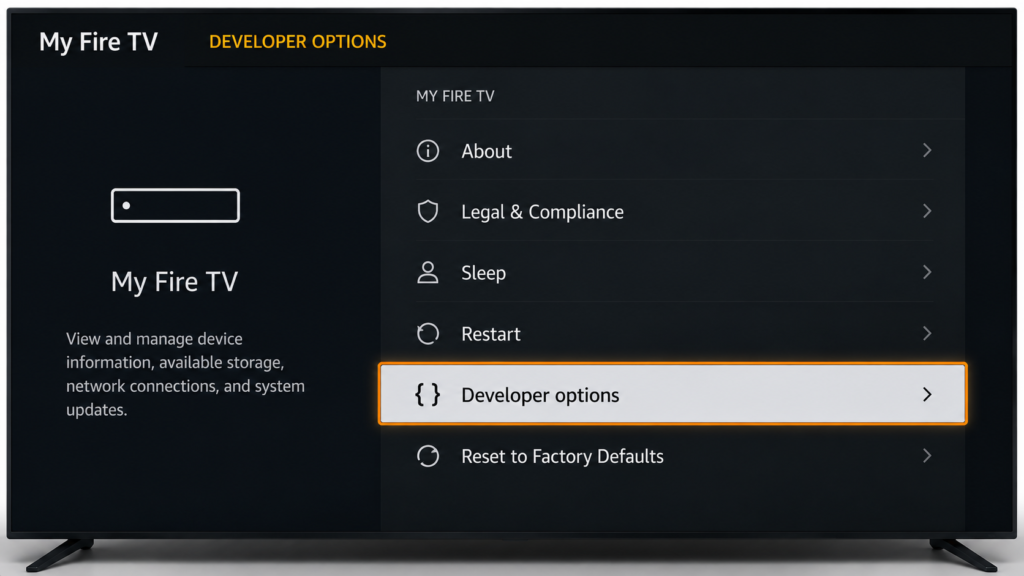
Task: Click the Reset to Factory Defaults icon
Action: [428, 456]
